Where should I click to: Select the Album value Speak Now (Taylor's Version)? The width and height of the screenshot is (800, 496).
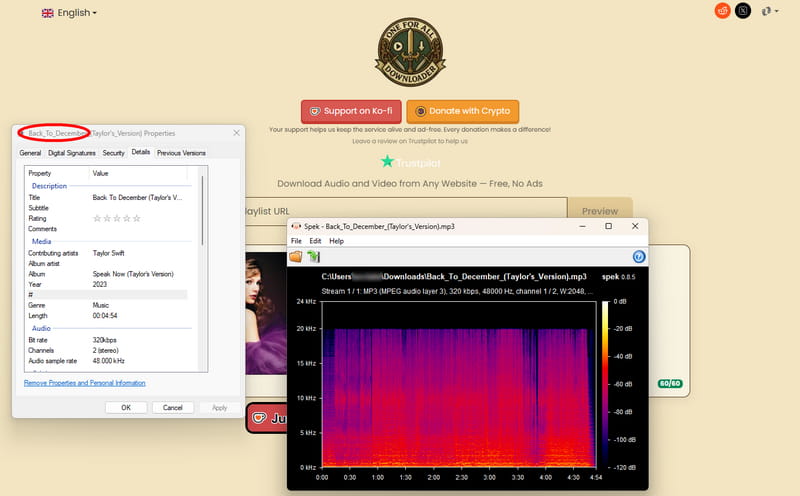pyautogui.click(x=133, y=274)
